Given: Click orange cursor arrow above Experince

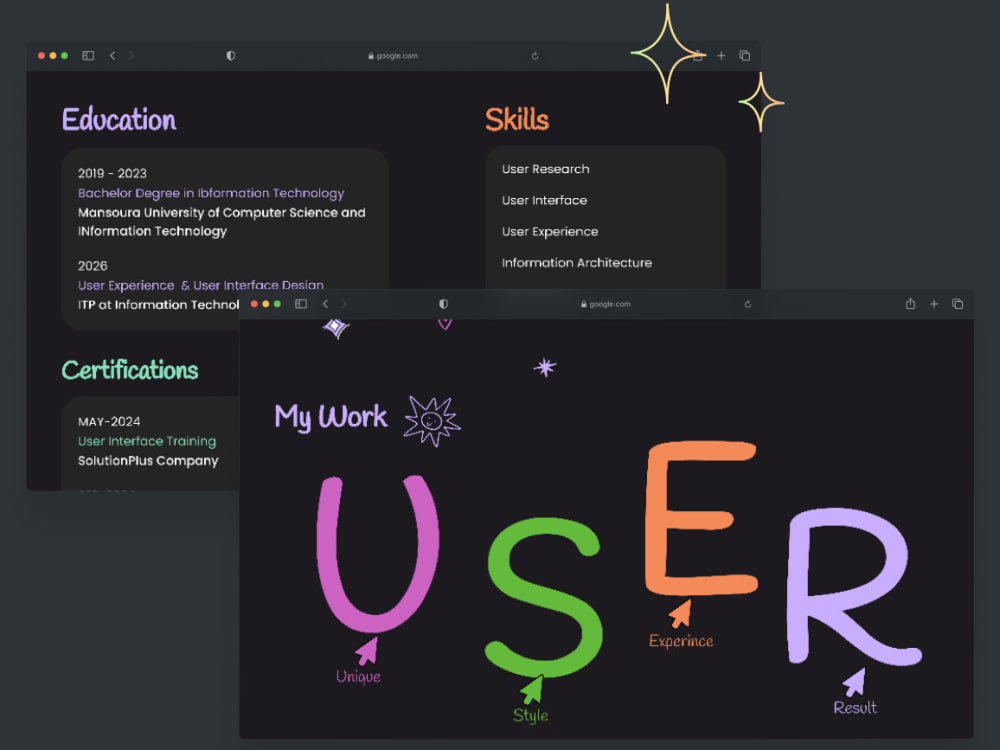Looking at the screenshot, I should click(680, 614).
